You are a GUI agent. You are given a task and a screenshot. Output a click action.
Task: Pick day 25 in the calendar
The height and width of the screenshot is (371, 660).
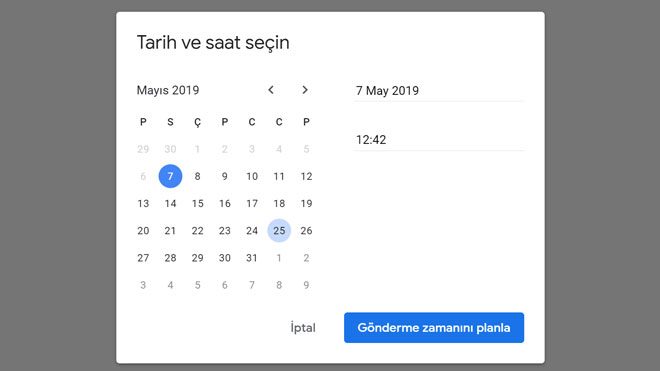pos(279,230)
